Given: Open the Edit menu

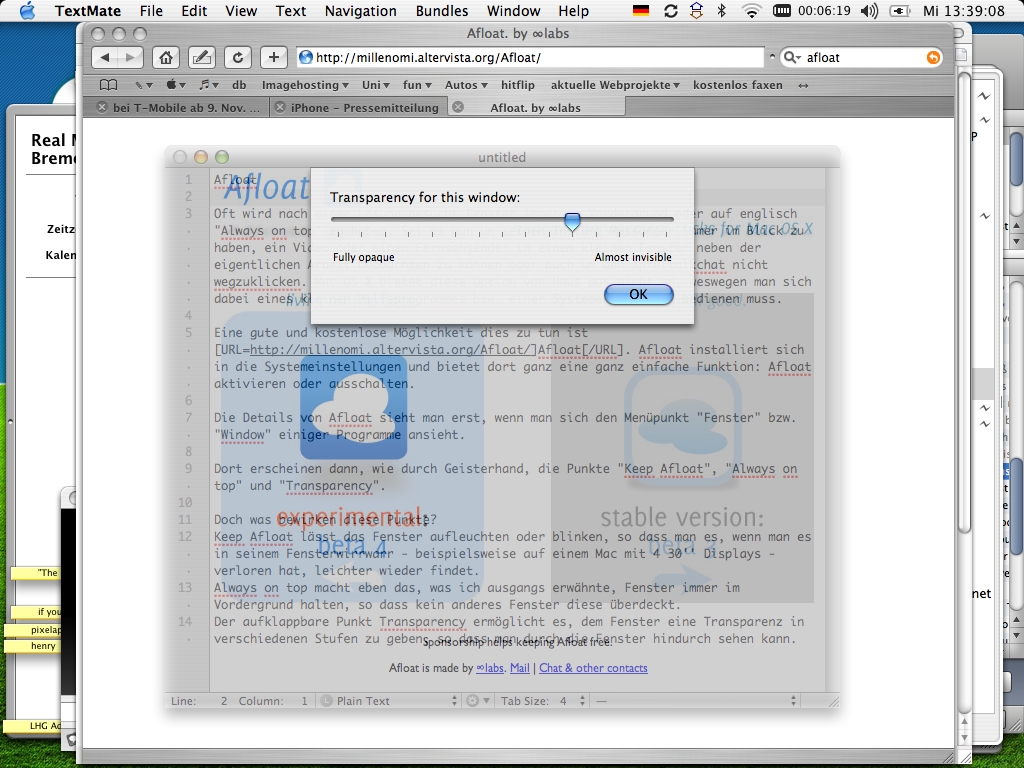Looking at the screenshot, I should click(194, 10).
